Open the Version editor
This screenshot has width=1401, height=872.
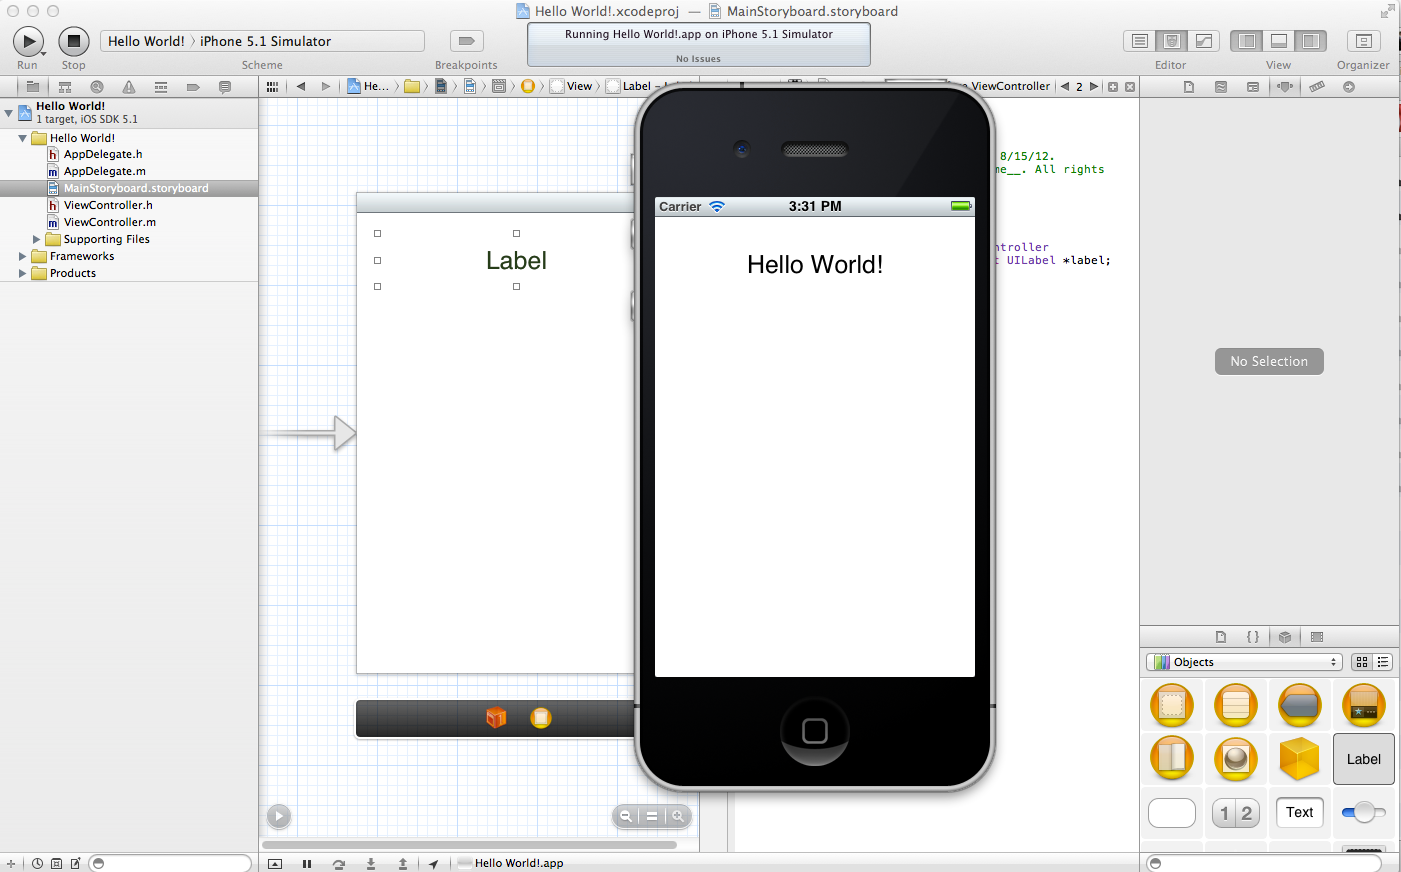1203,41
